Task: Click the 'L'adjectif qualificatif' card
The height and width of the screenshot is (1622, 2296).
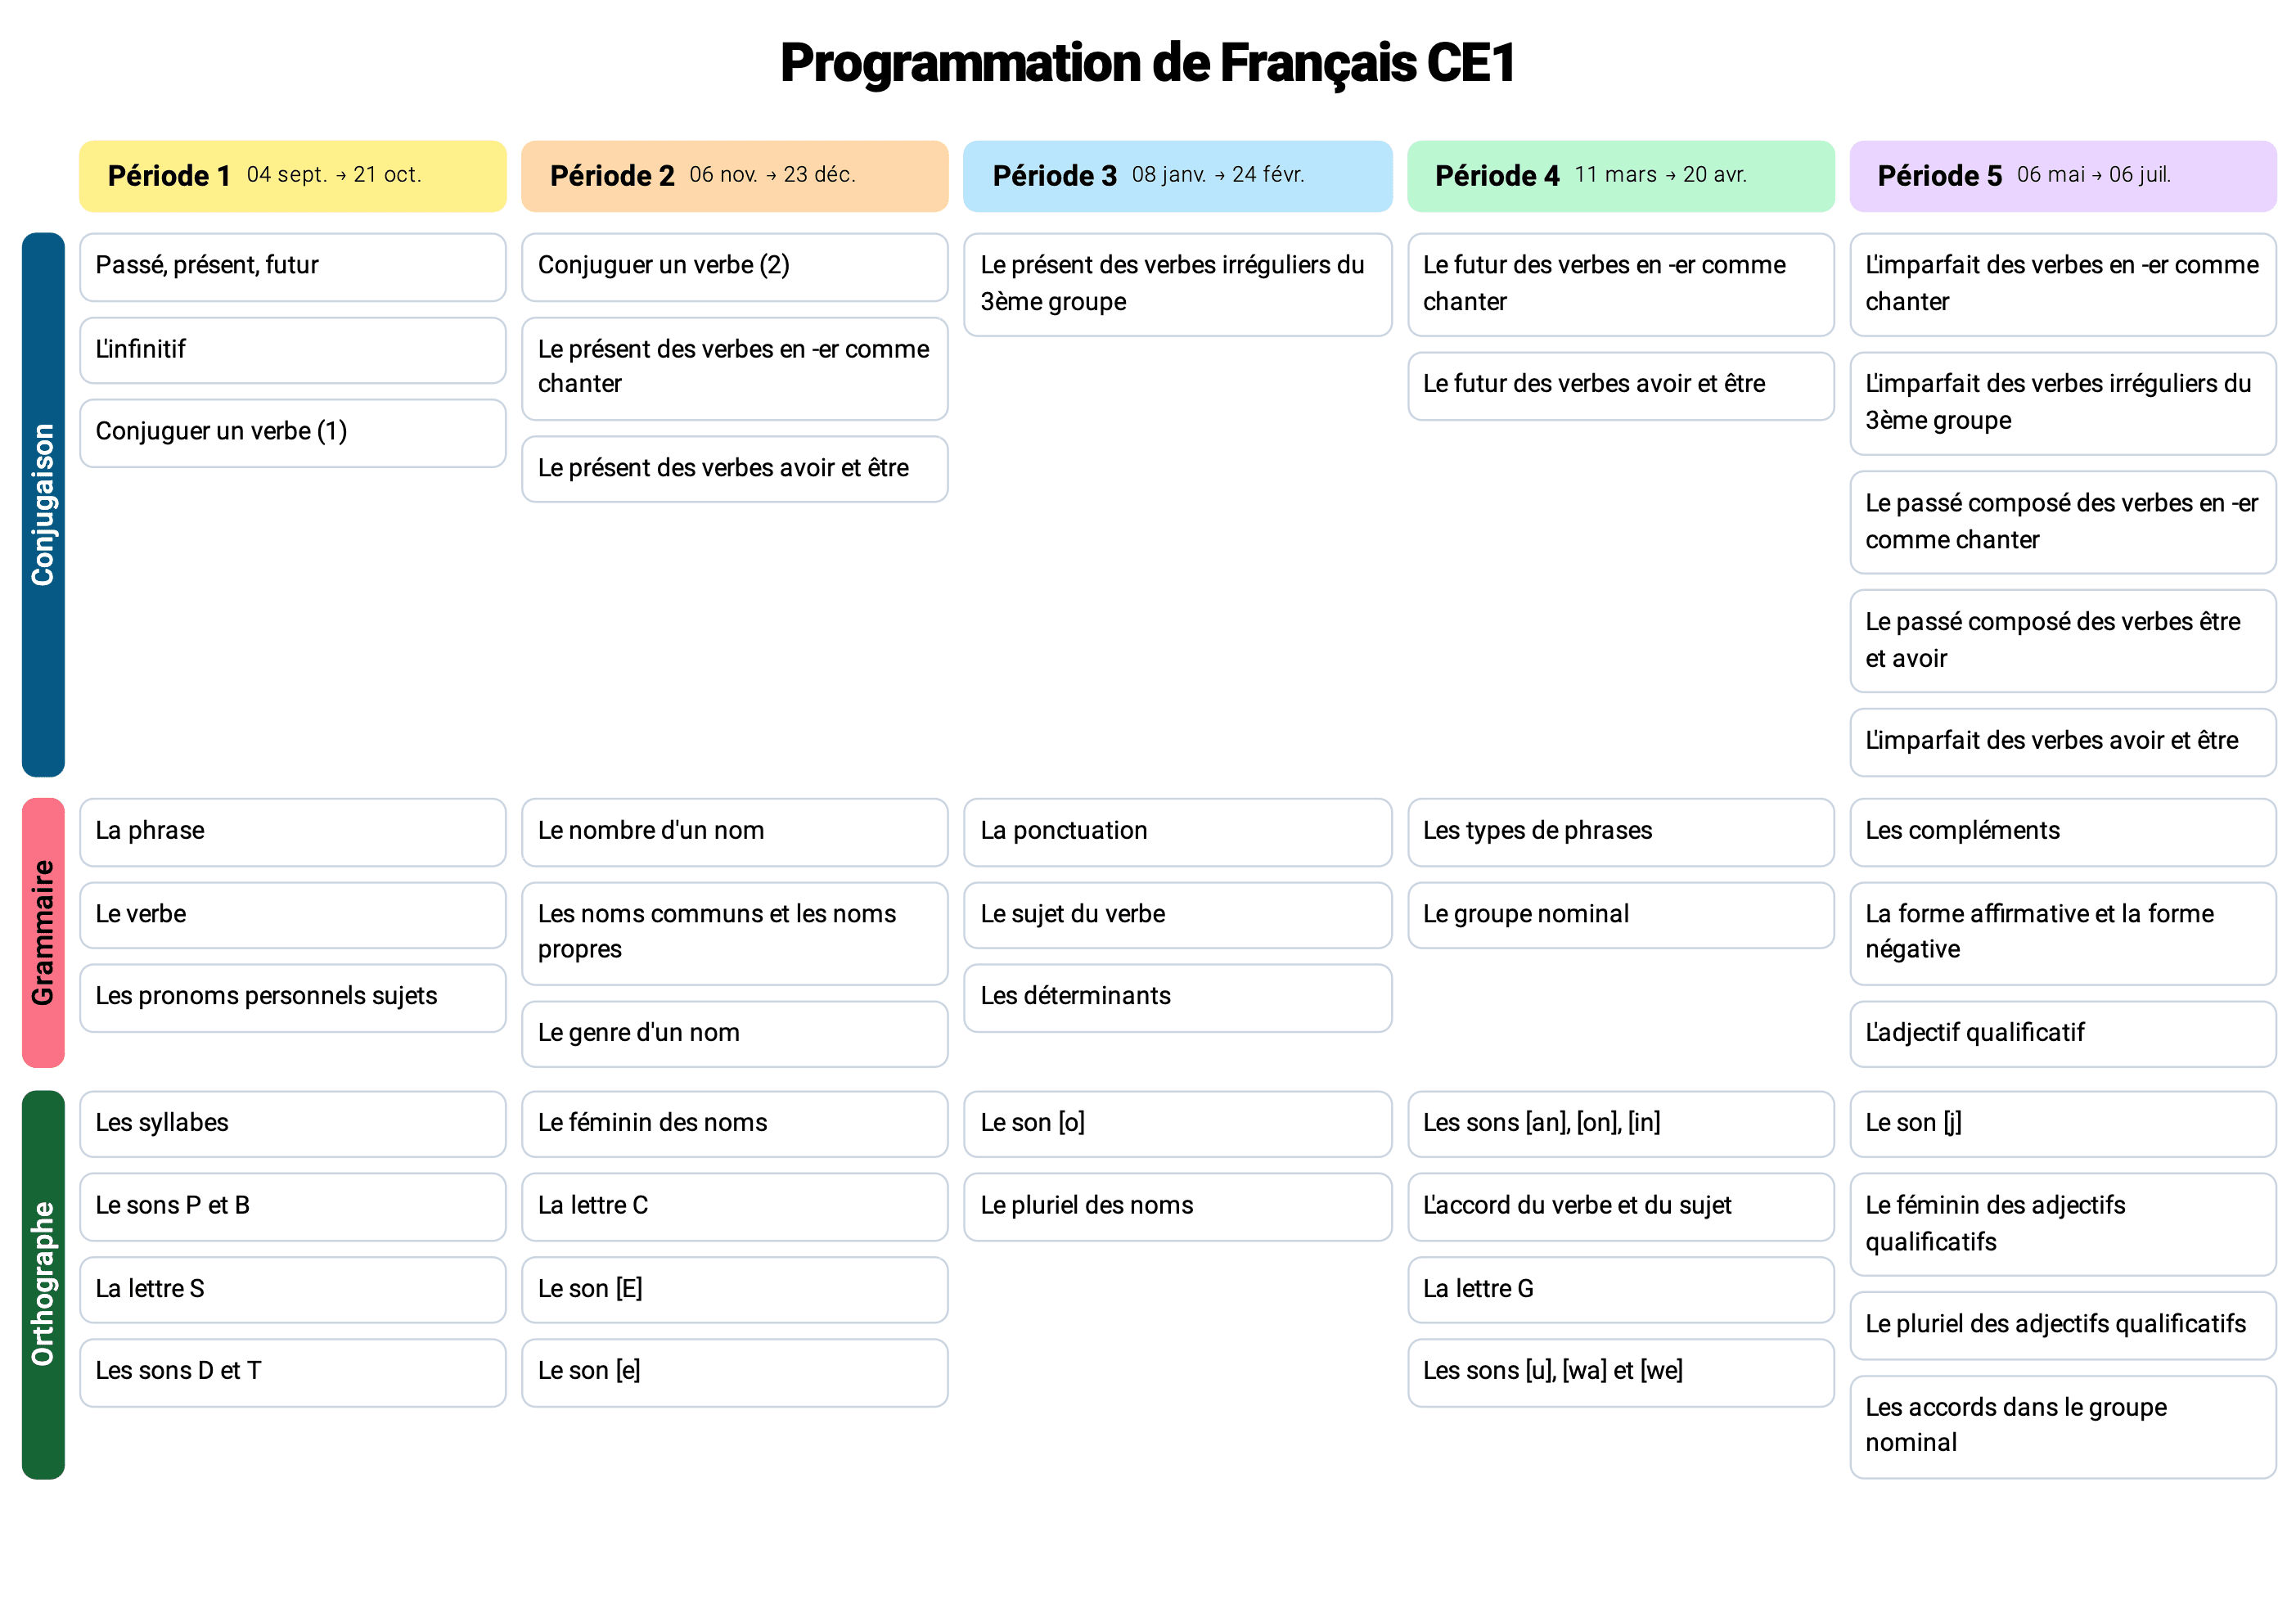Action: pos(2062,1033)
